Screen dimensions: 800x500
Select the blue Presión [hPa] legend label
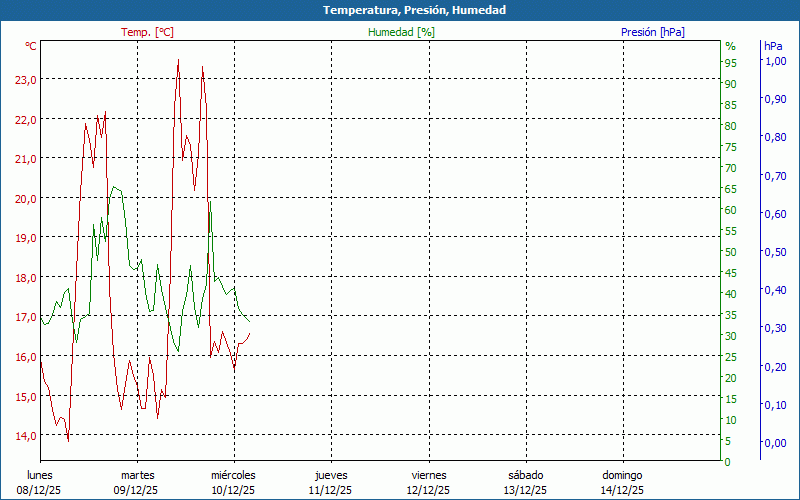click(653, 32)
